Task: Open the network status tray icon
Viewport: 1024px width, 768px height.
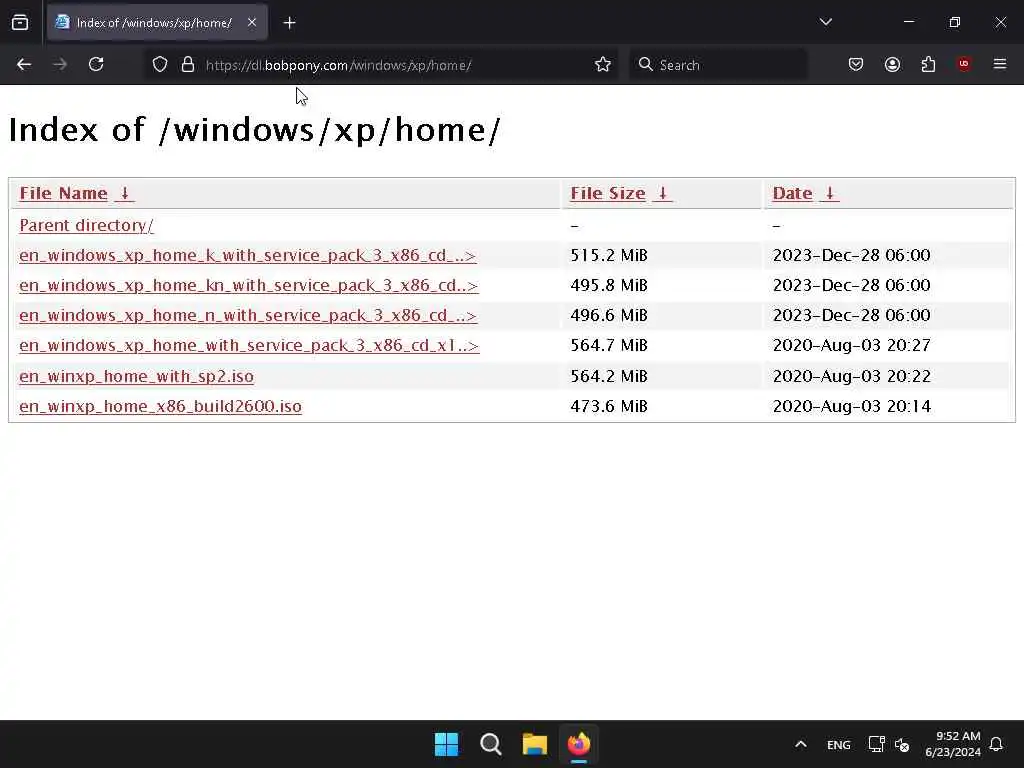Action: pyautogui.click(x=876, y=744)
